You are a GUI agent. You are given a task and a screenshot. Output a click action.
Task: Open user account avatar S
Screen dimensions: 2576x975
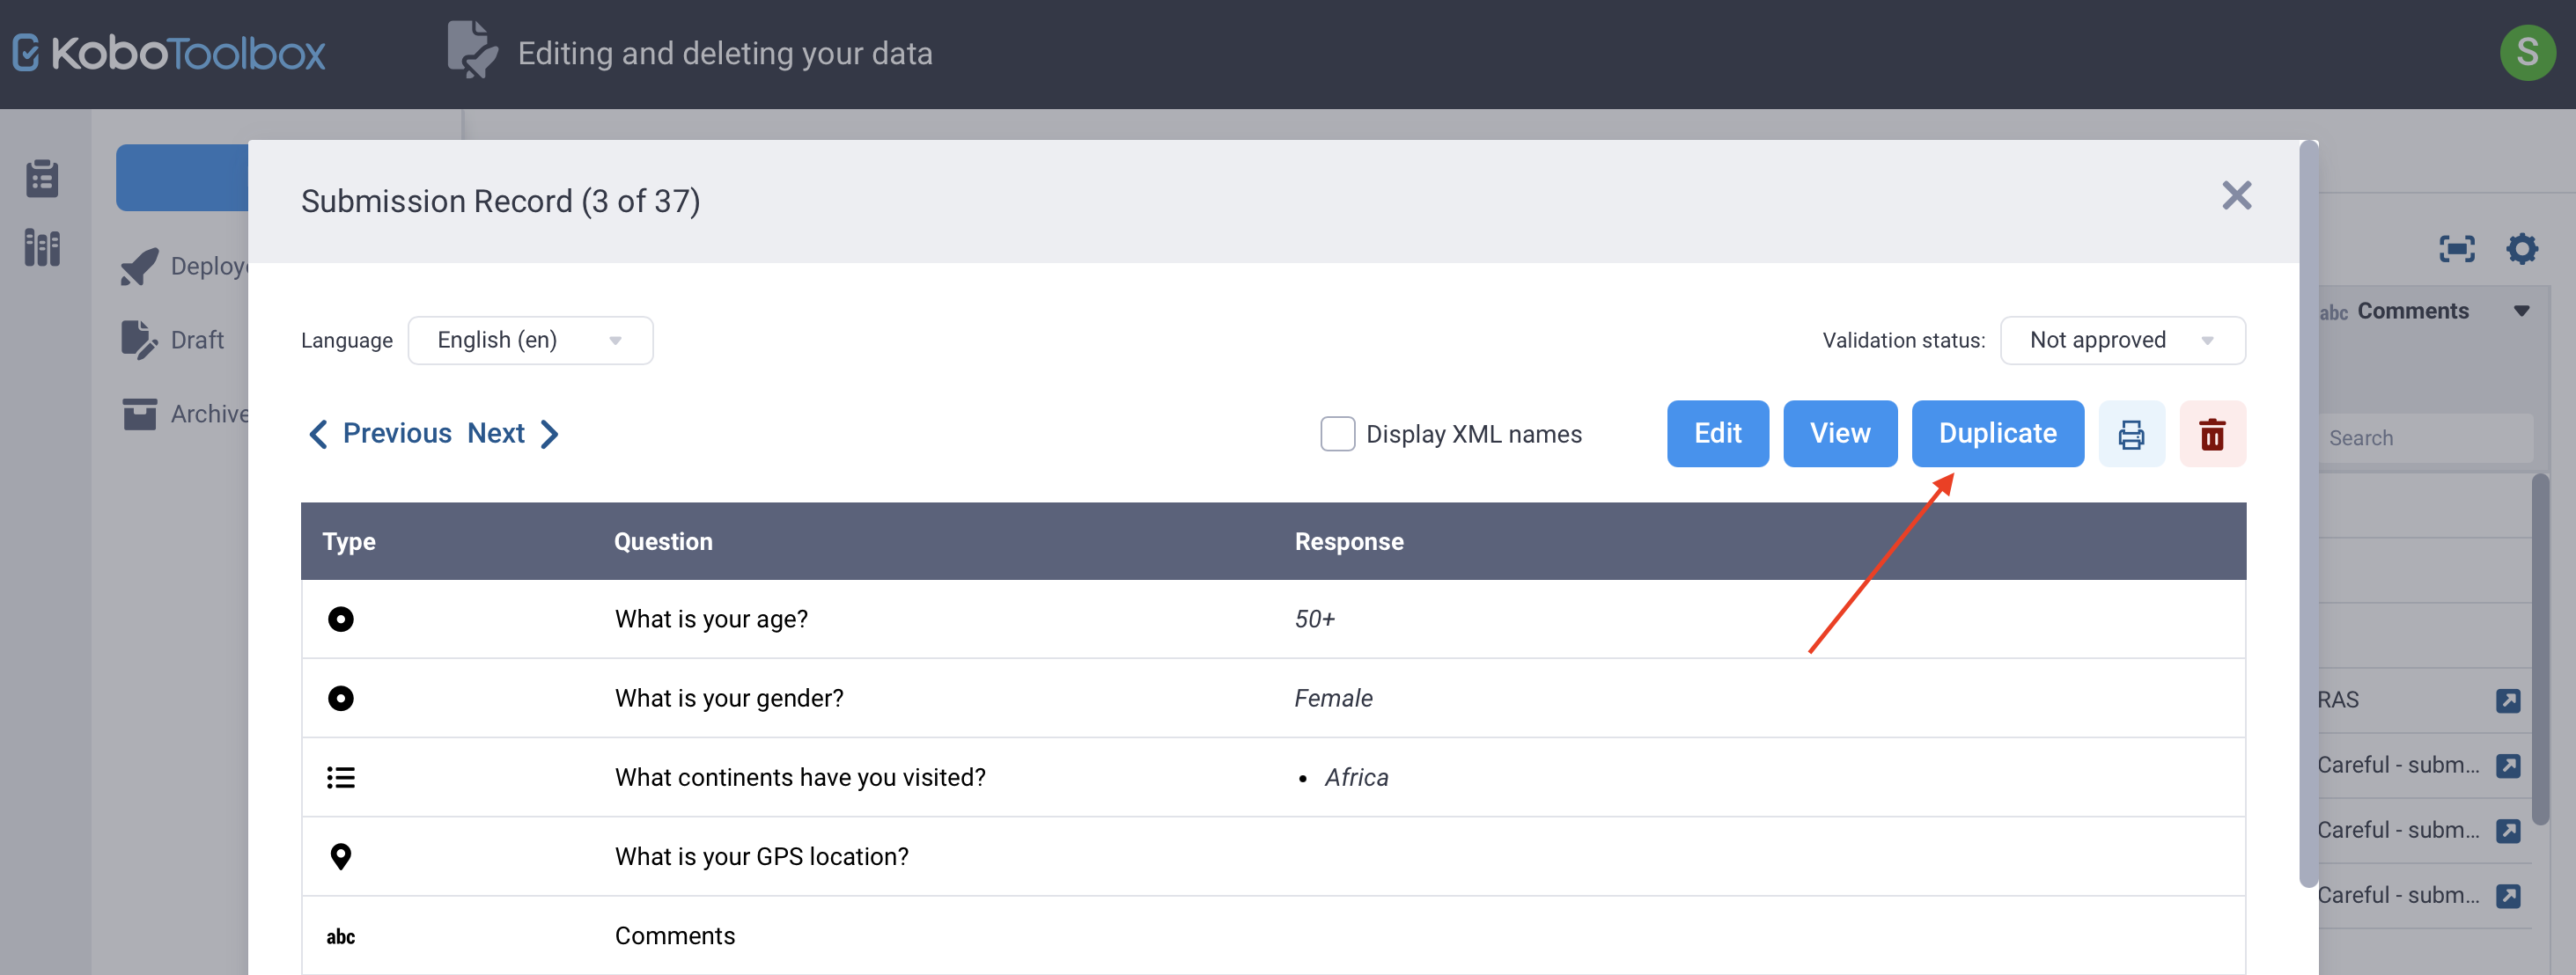tap(2526, 53)
